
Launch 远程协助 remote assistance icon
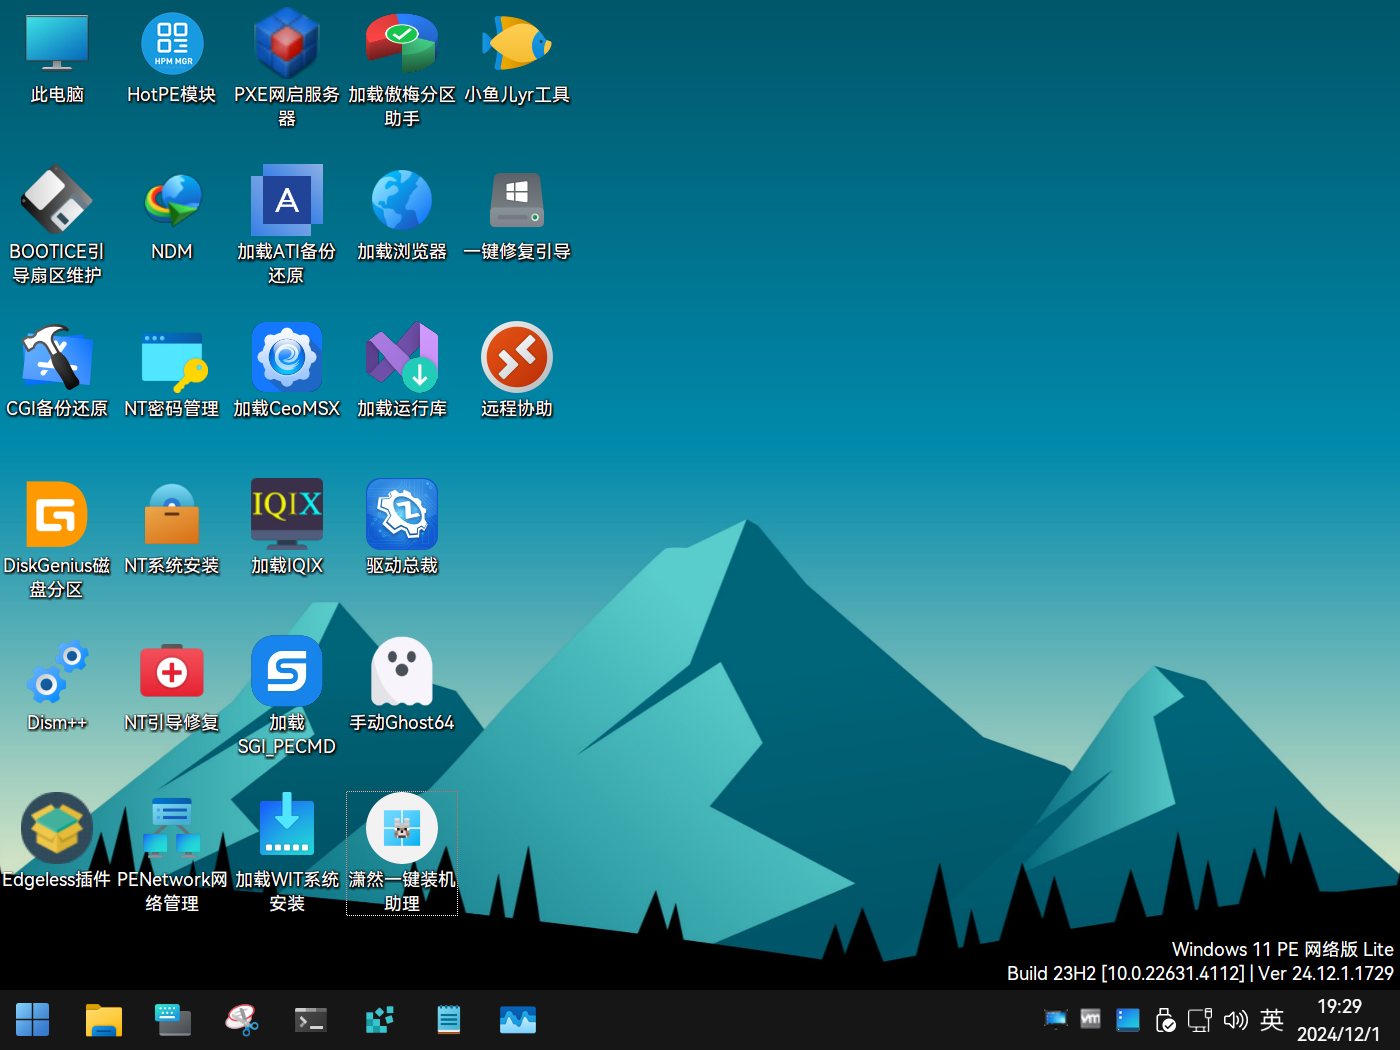click(517, 372)
